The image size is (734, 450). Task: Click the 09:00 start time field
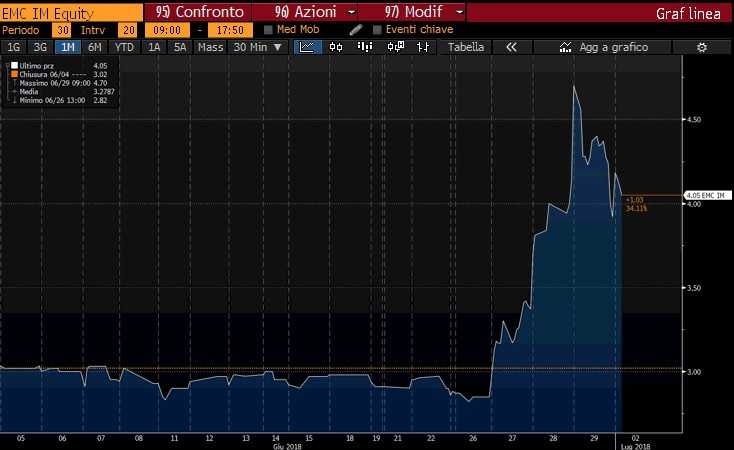coord(167,30)
